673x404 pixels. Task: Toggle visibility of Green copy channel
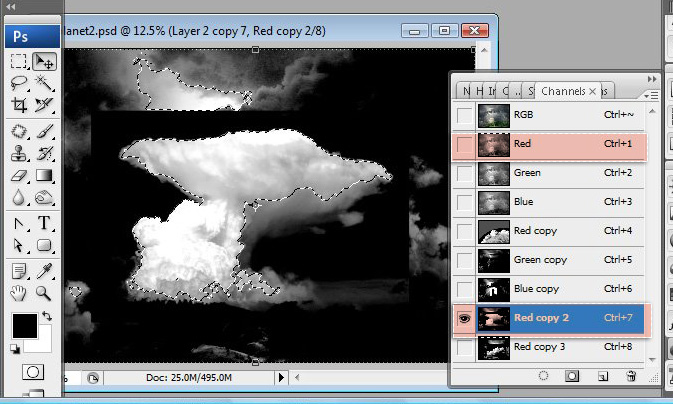coord(464,260)
